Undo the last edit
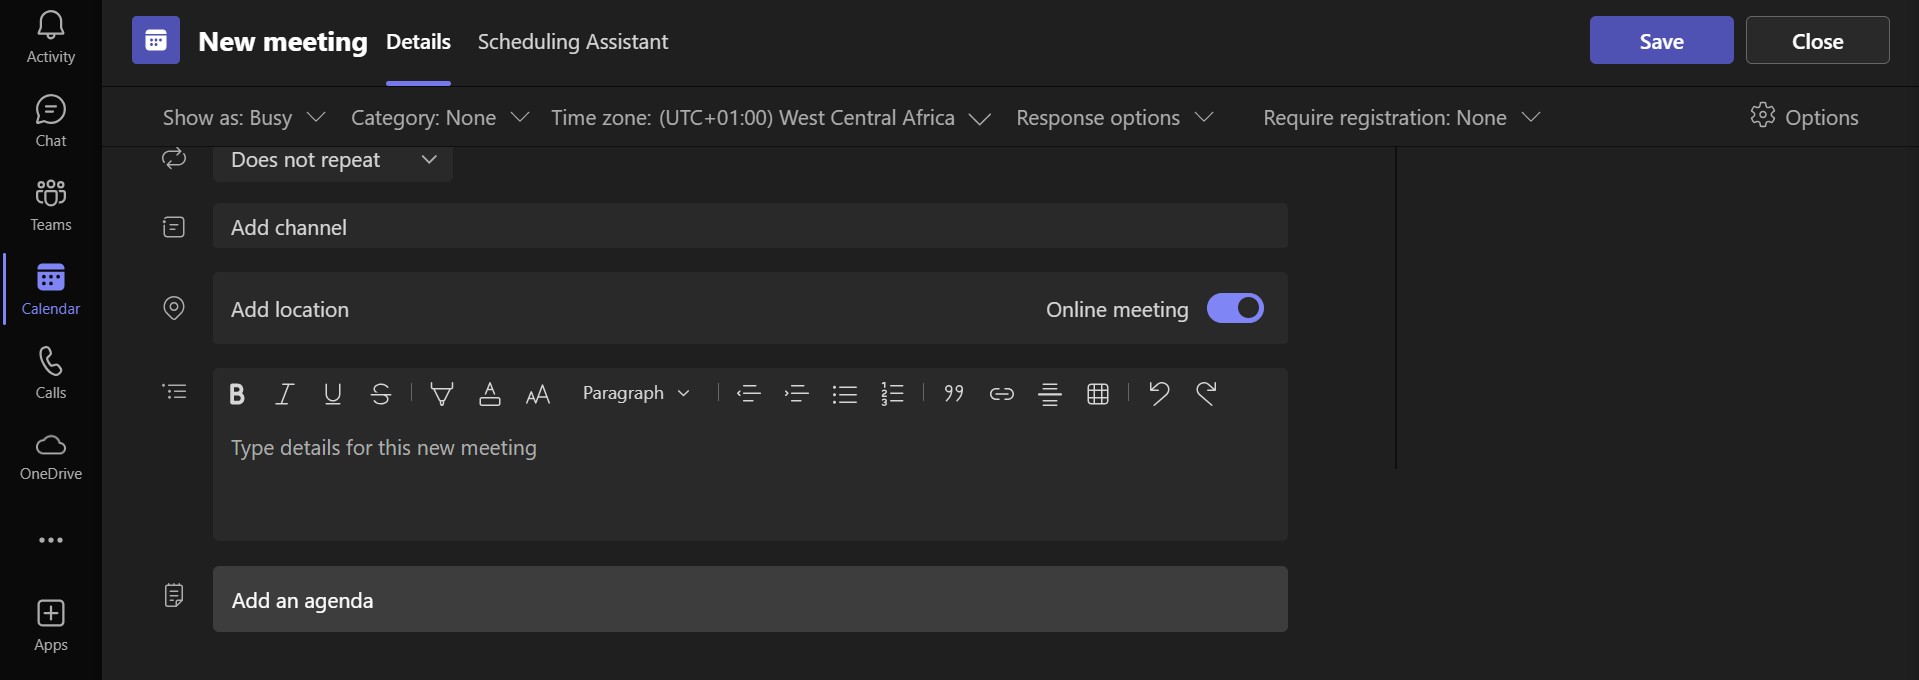Image resolution: width=1919 pixels, height=680 pixels. [1159, 394]
